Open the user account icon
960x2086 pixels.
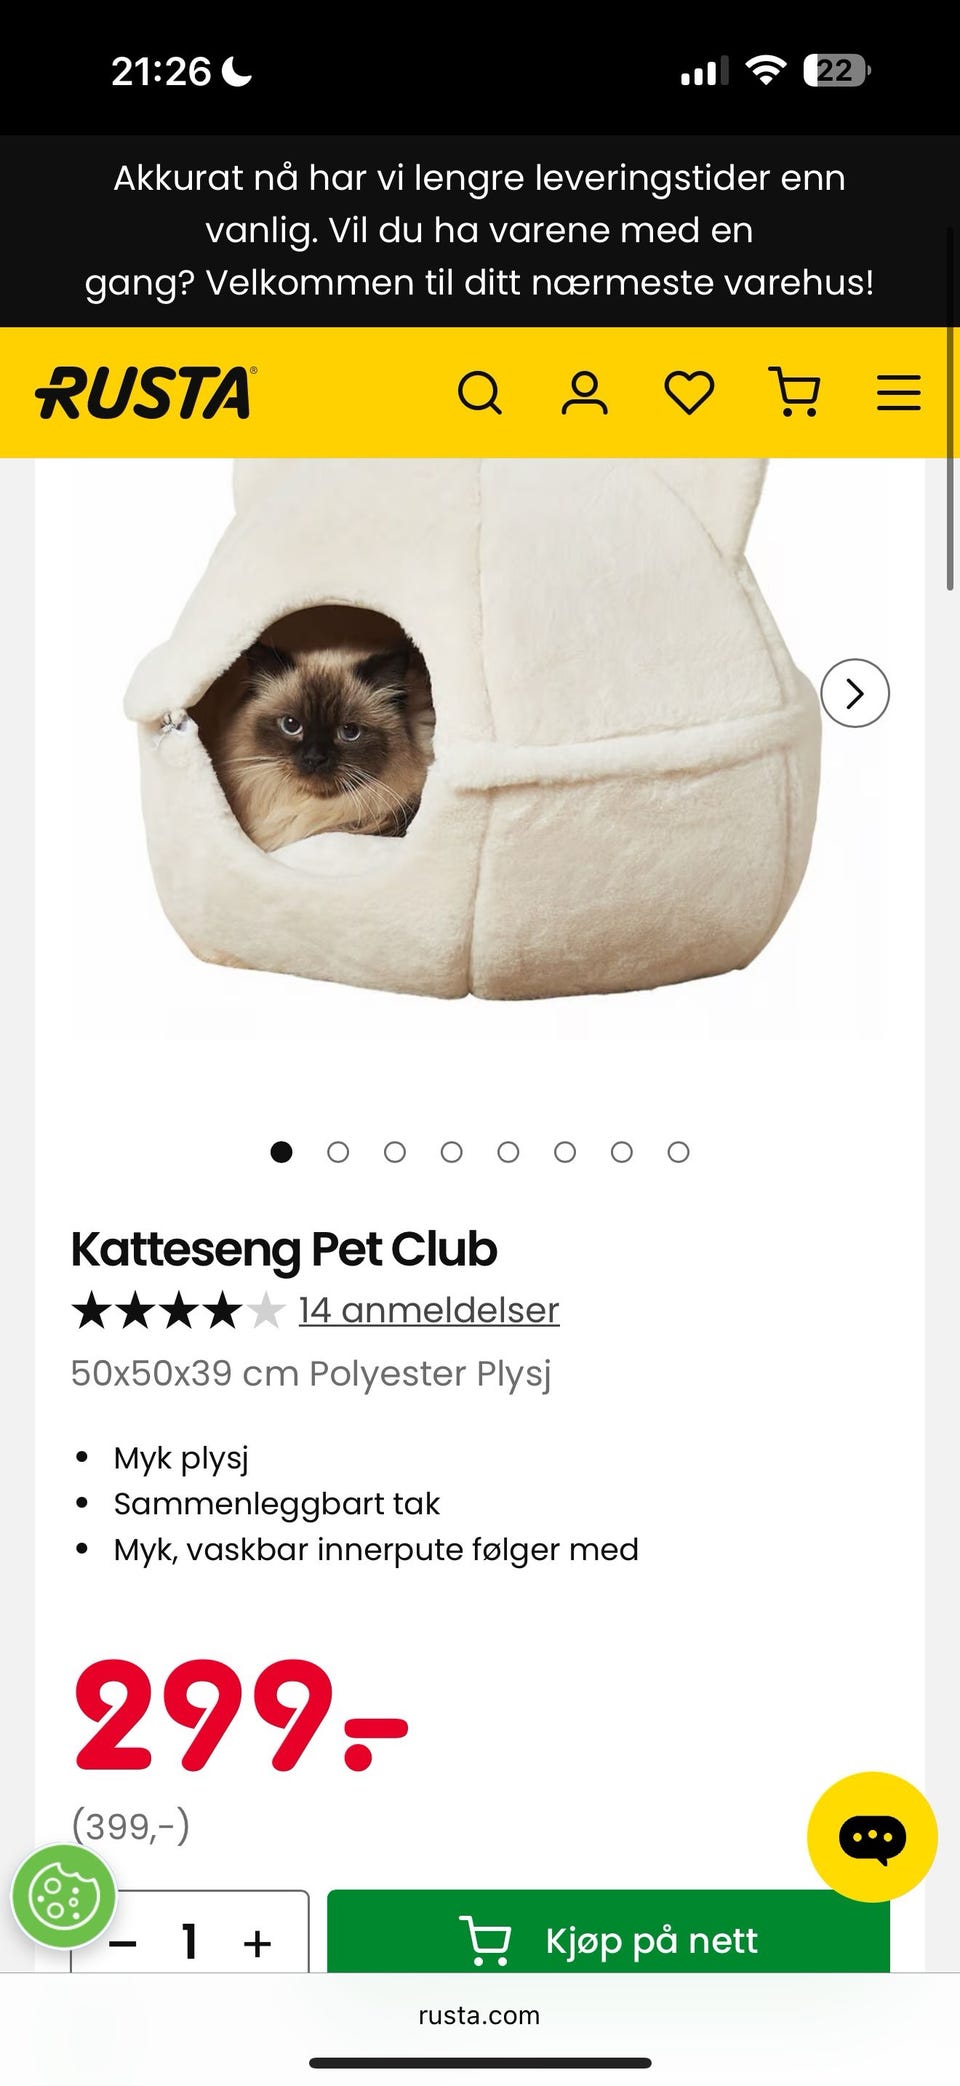pos(585,392)
